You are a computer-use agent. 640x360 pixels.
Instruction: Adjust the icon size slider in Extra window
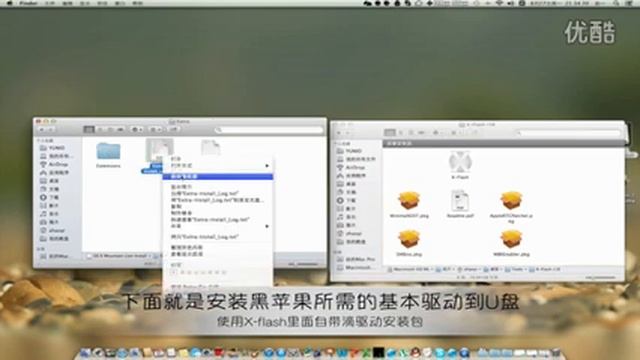click(x=303, y=264)
